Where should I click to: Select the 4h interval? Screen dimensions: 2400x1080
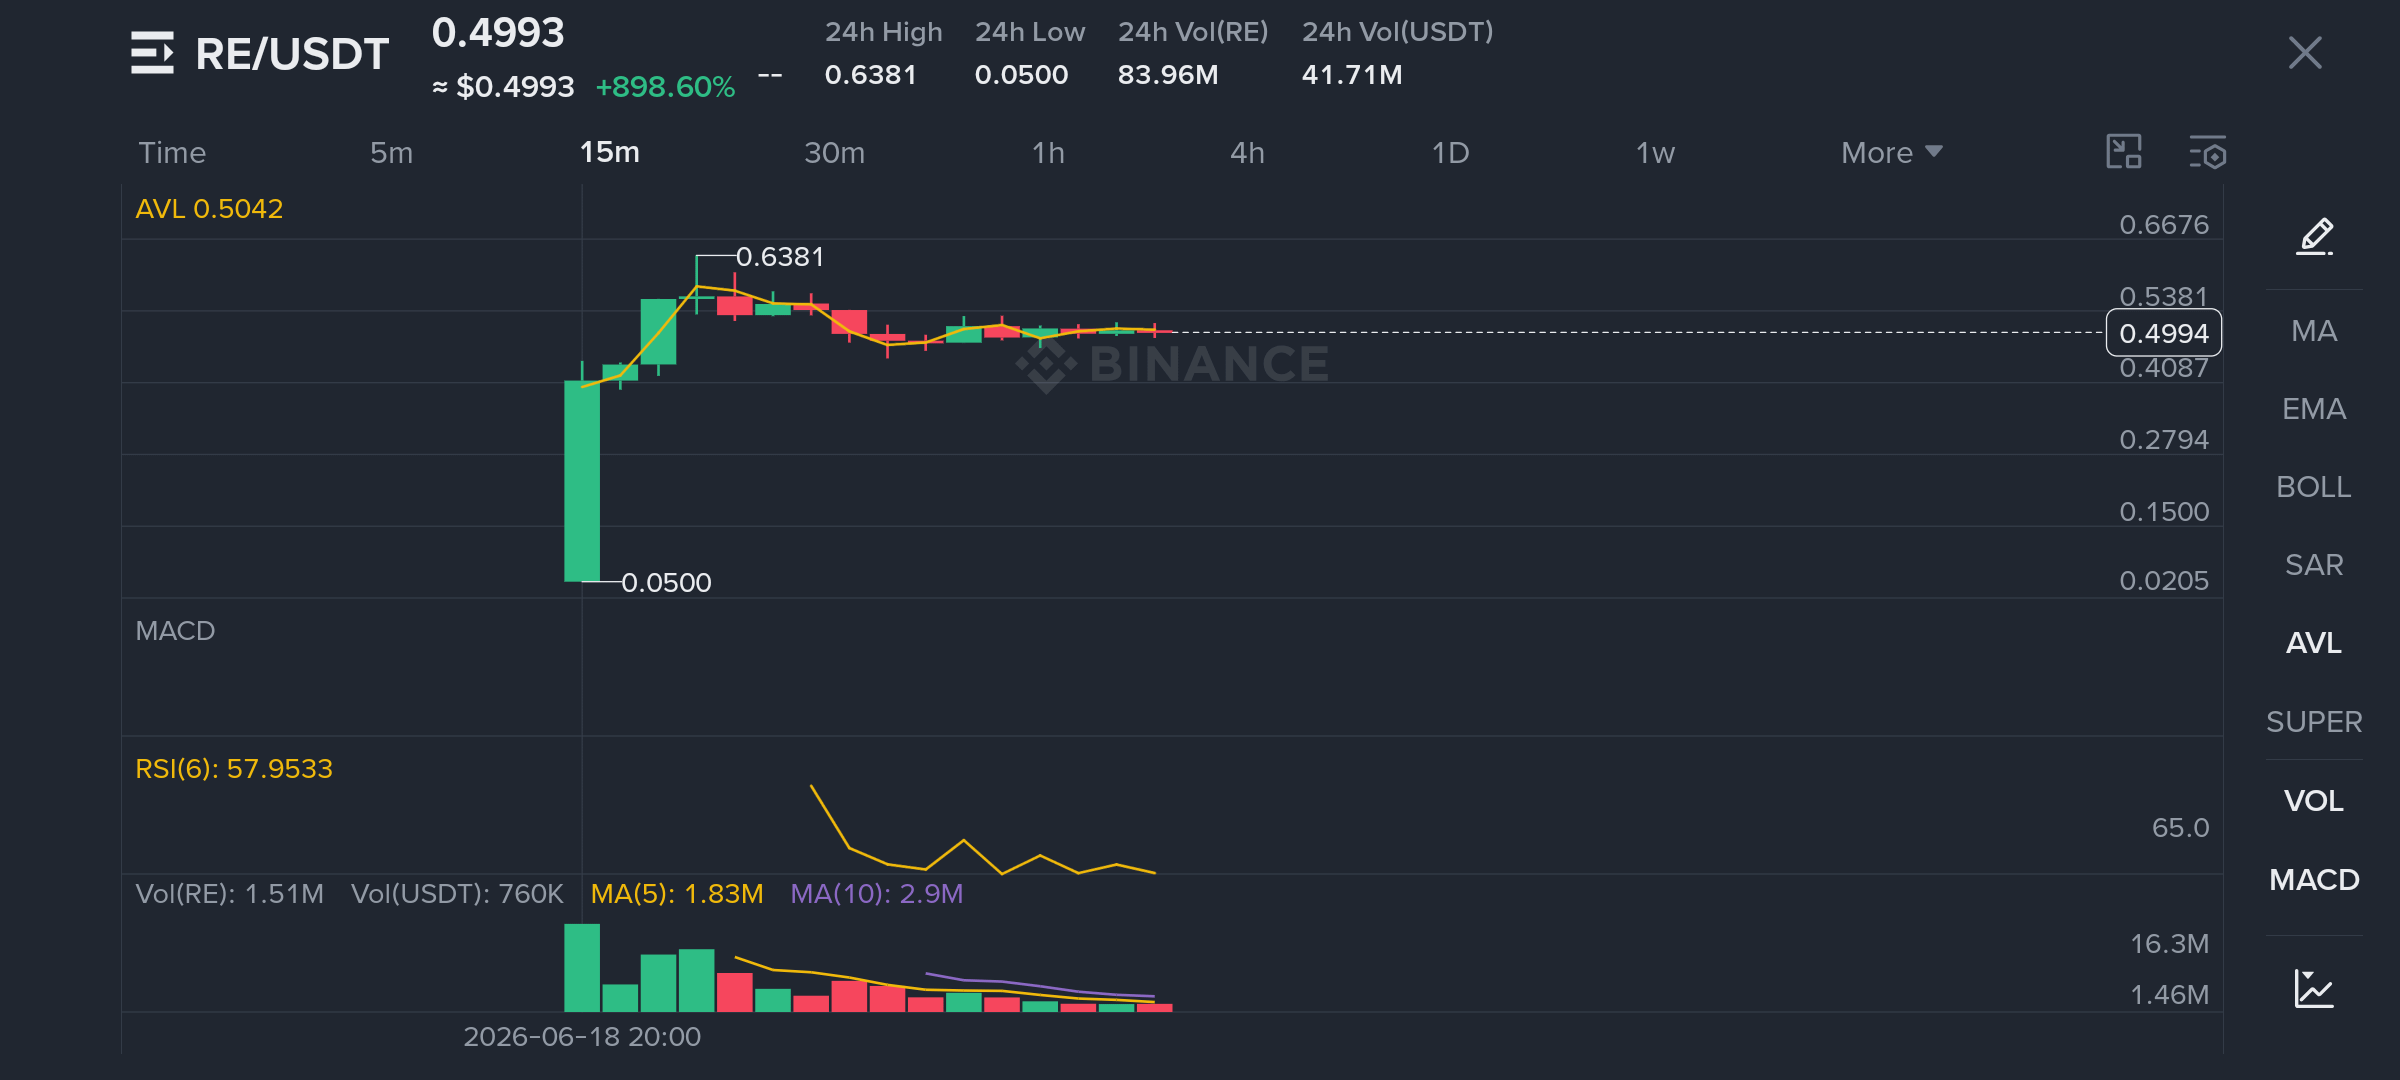[x=1247, y=152]
